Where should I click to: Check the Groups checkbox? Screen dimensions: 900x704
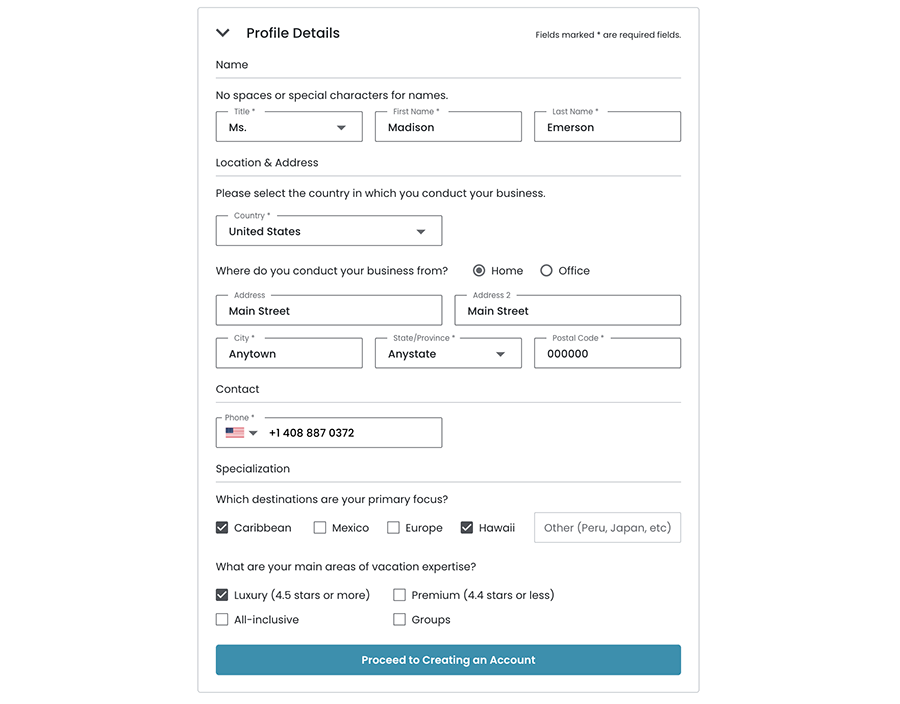tap(399, 620)
